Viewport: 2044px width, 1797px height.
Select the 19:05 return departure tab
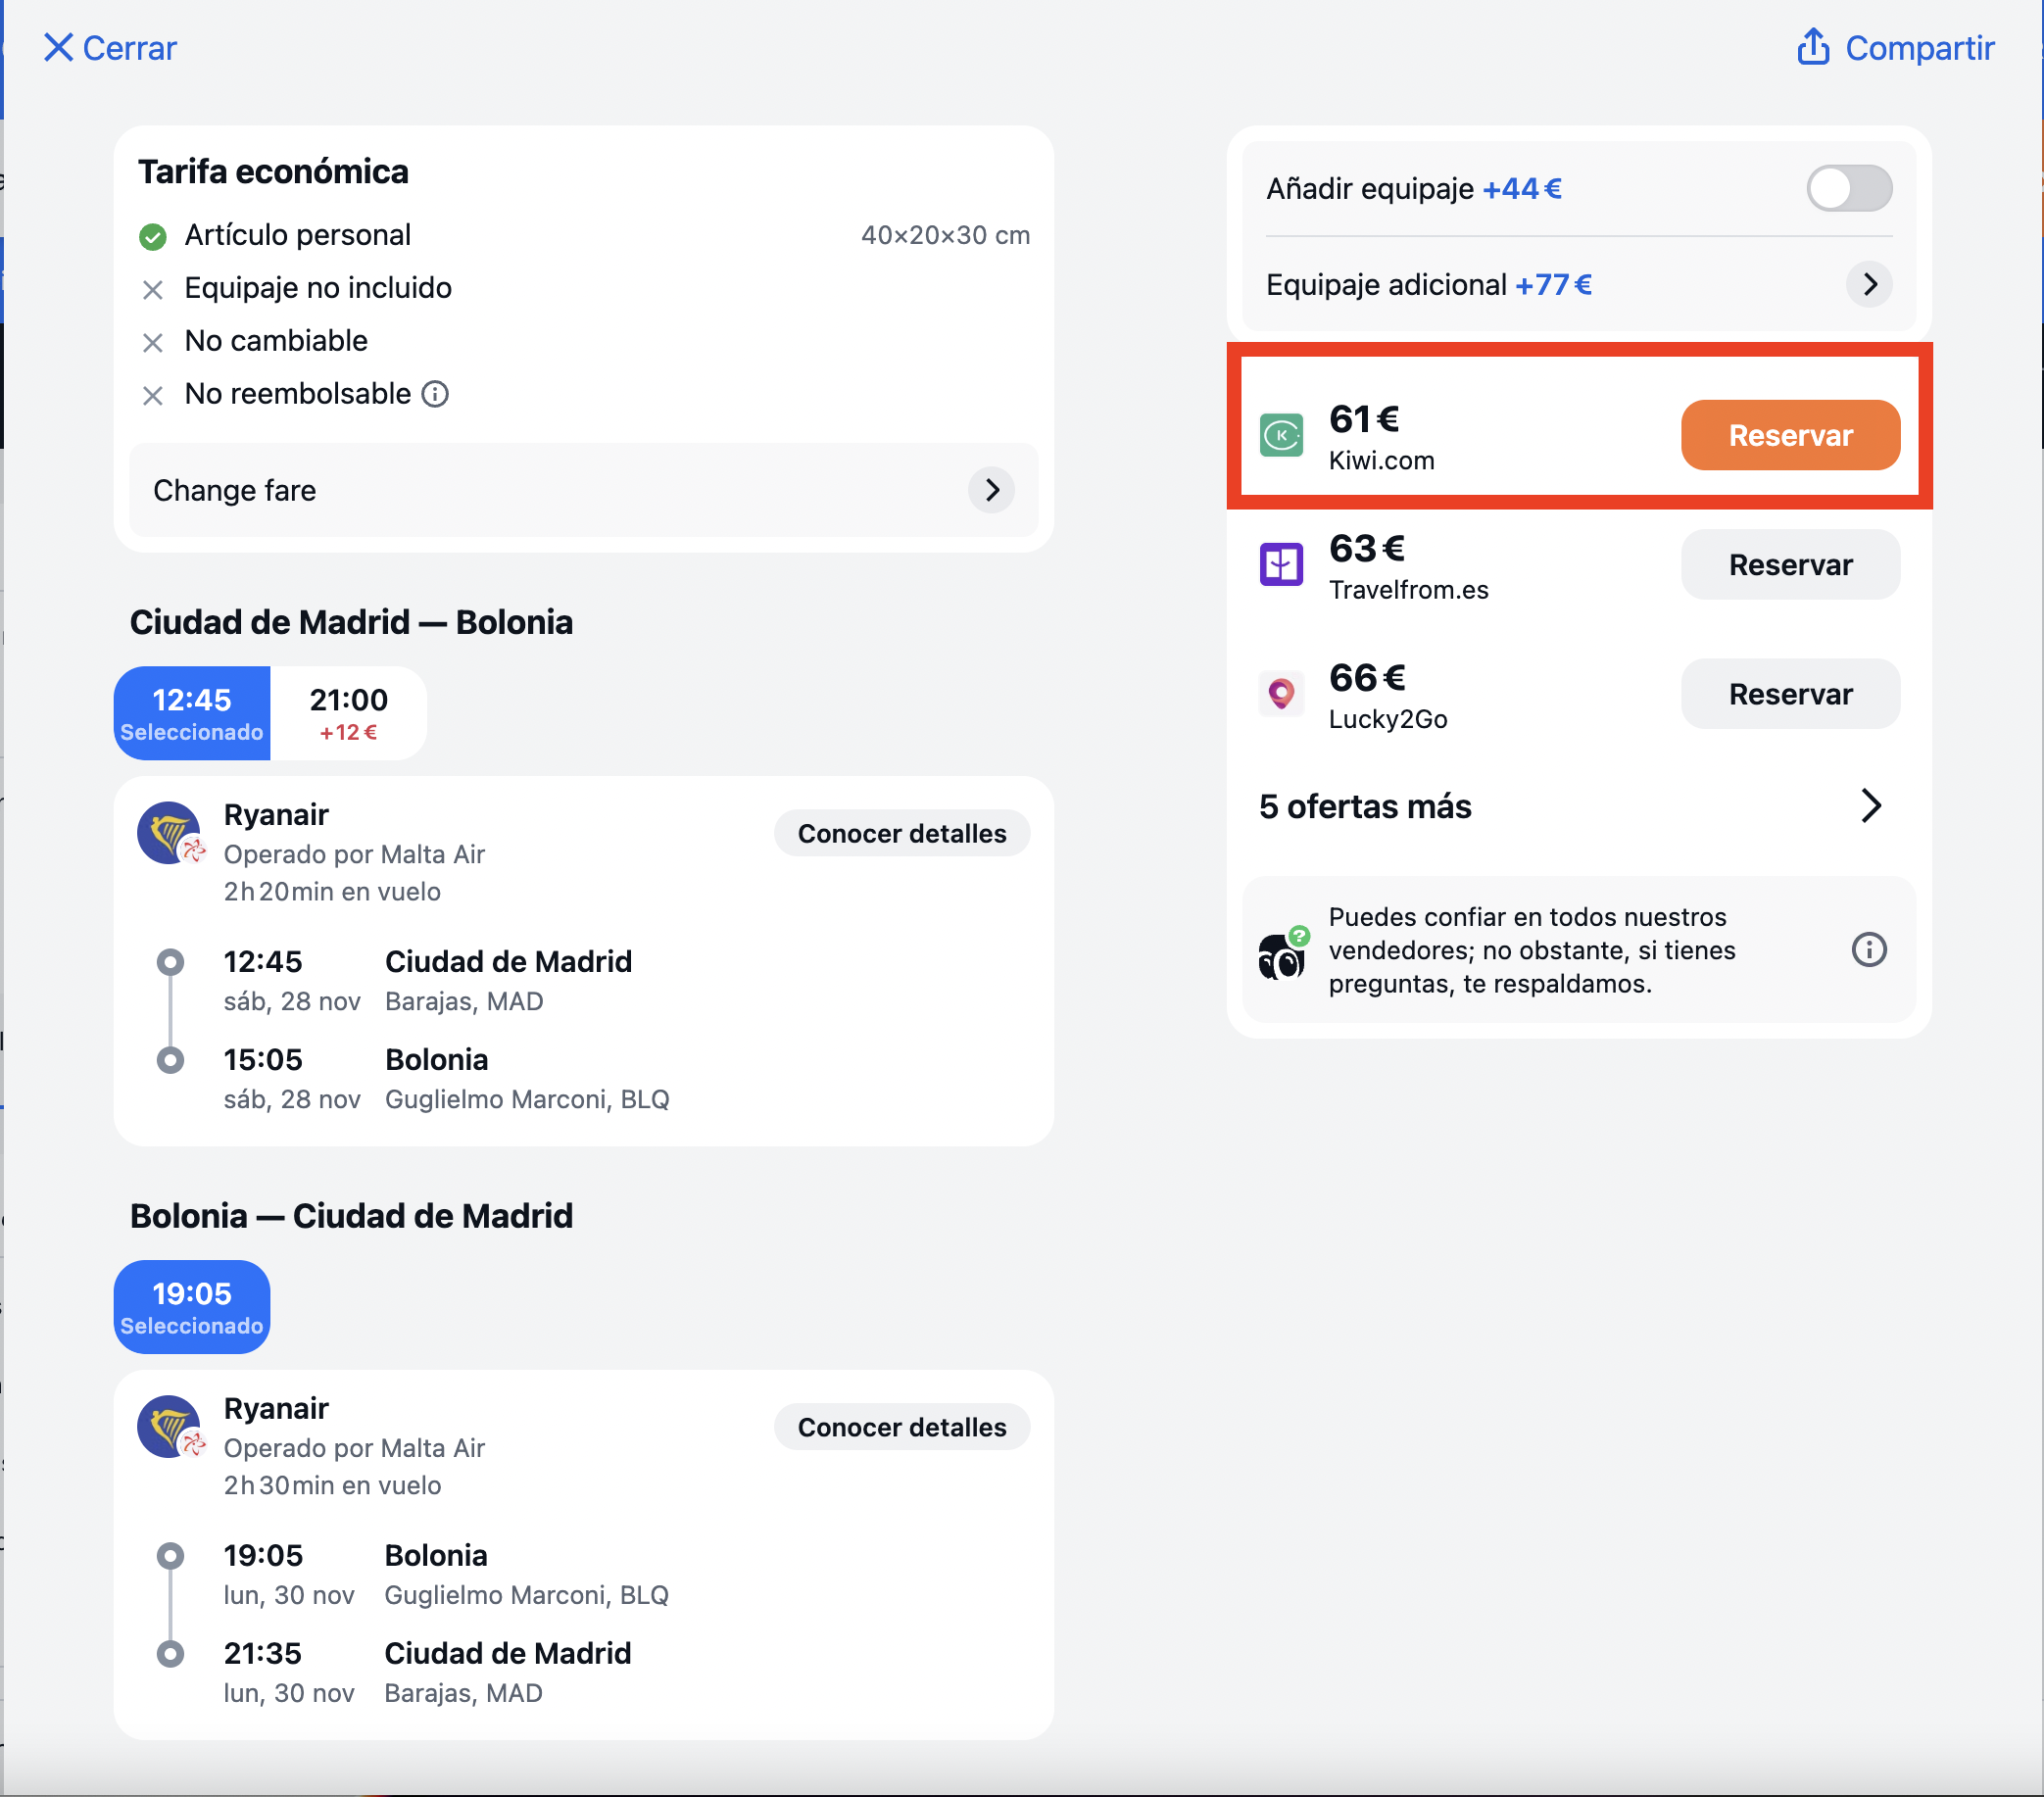[192, 1307]
